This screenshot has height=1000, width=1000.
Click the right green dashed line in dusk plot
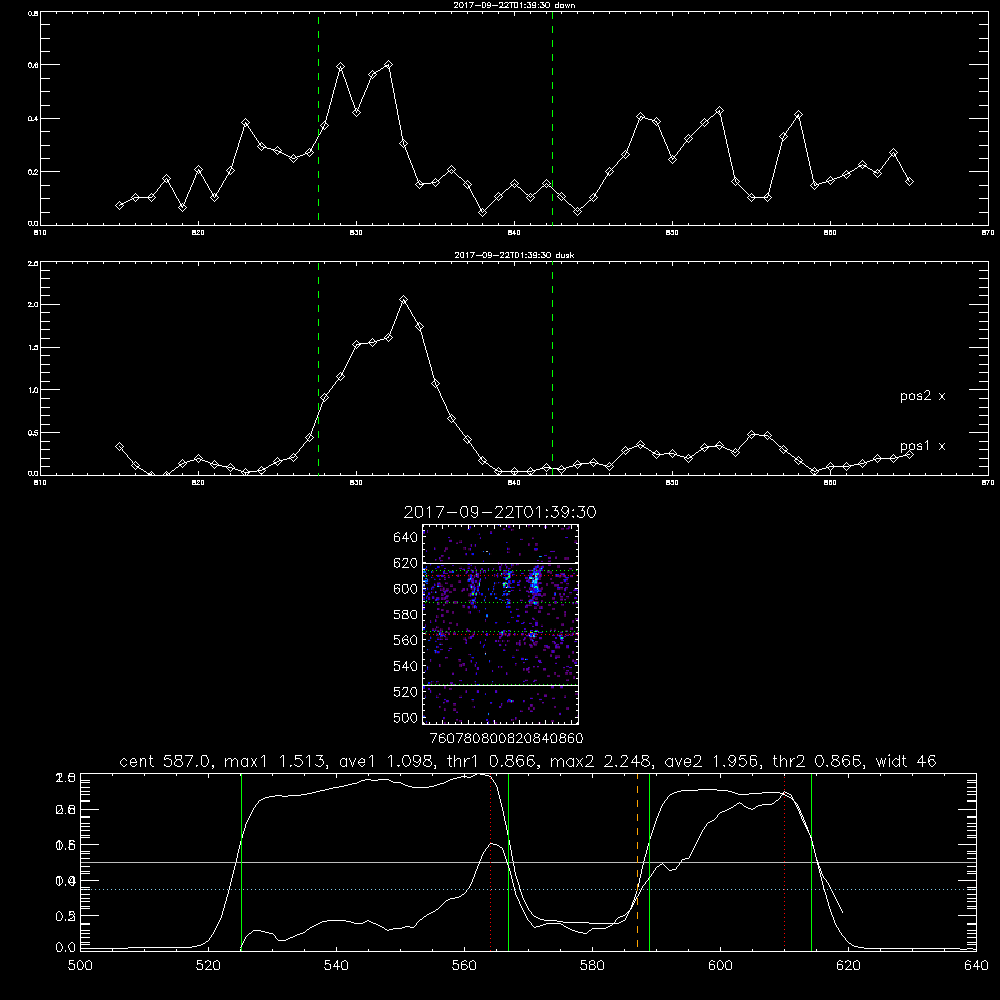click(552, 369)
